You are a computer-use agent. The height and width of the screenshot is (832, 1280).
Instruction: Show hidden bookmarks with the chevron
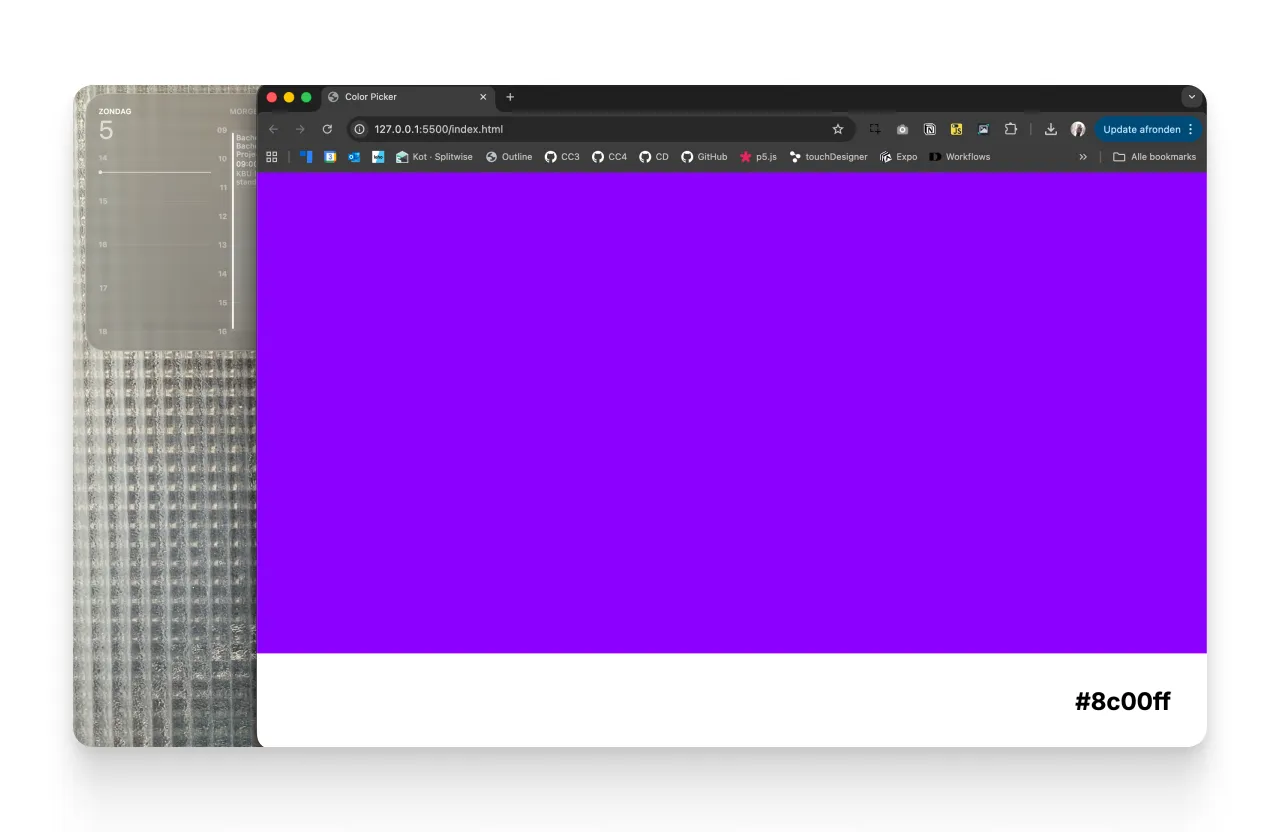point(1083,157)
